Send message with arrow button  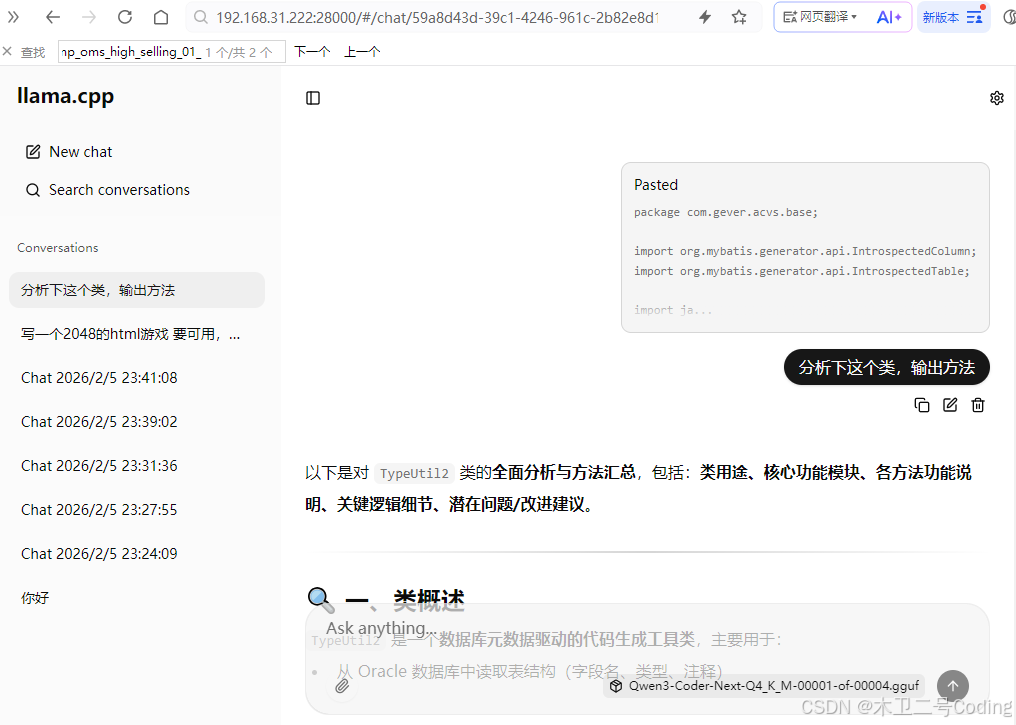pyautogui.click(x=952, y=685)
